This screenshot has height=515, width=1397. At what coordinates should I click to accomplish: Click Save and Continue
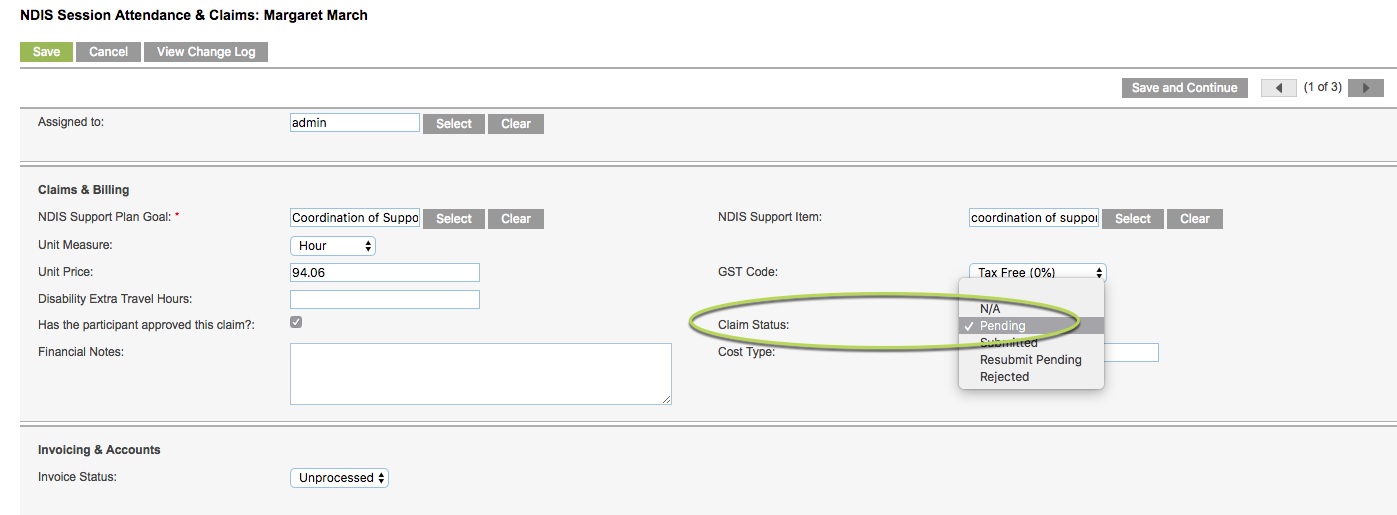[1185, 88]
